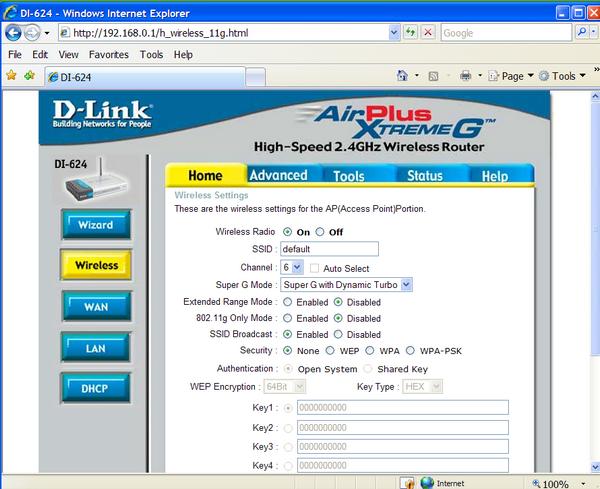Select WPA-PSK security option
Image resolution: width=600 pixels, height=489 pixels.
pos(410,350)
